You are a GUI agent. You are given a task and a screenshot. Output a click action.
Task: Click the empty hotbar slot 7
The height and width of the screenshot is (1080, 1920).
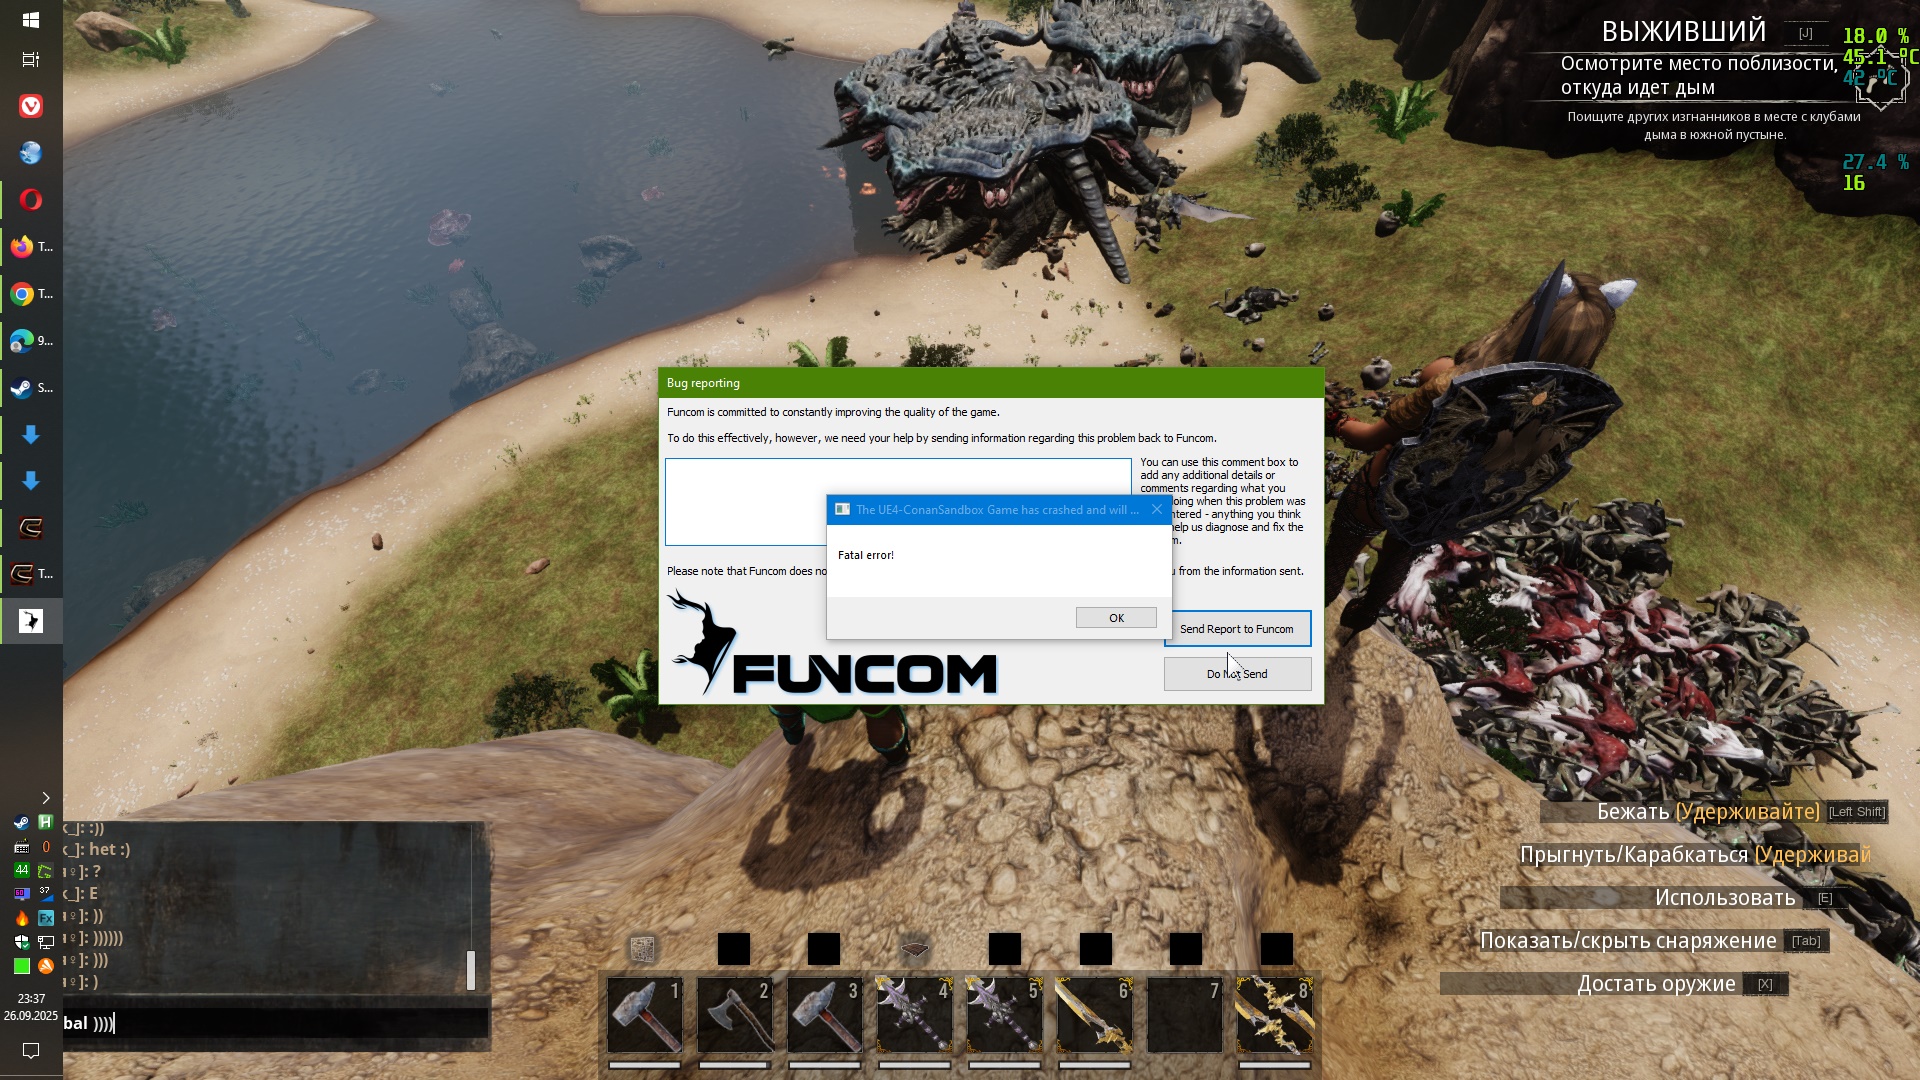[x=1185, y=1015]
